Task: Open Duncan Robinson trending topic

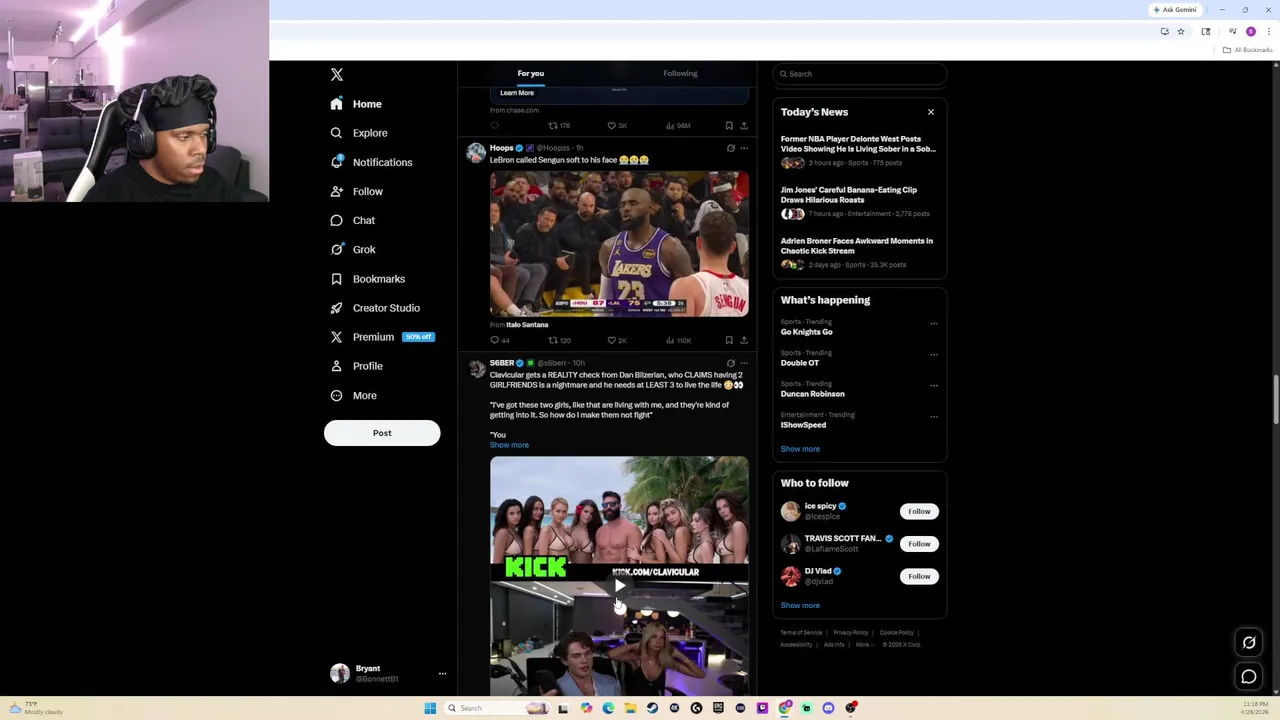Action: click(812, 394)
